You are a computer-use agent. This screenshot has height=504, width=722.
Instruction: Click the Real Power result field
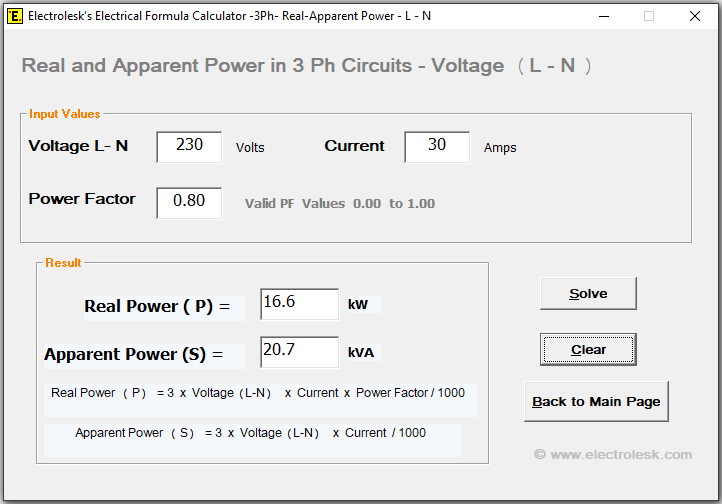(299, 304)
